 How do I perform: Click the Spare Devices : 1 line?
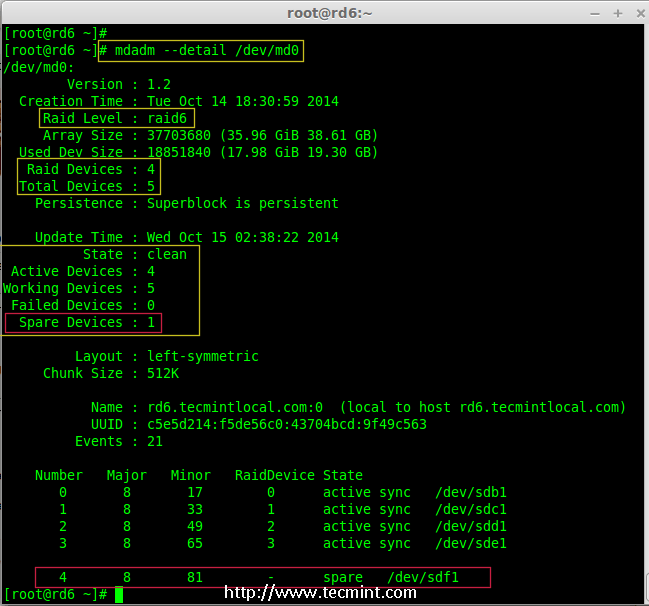click(83, 322)
